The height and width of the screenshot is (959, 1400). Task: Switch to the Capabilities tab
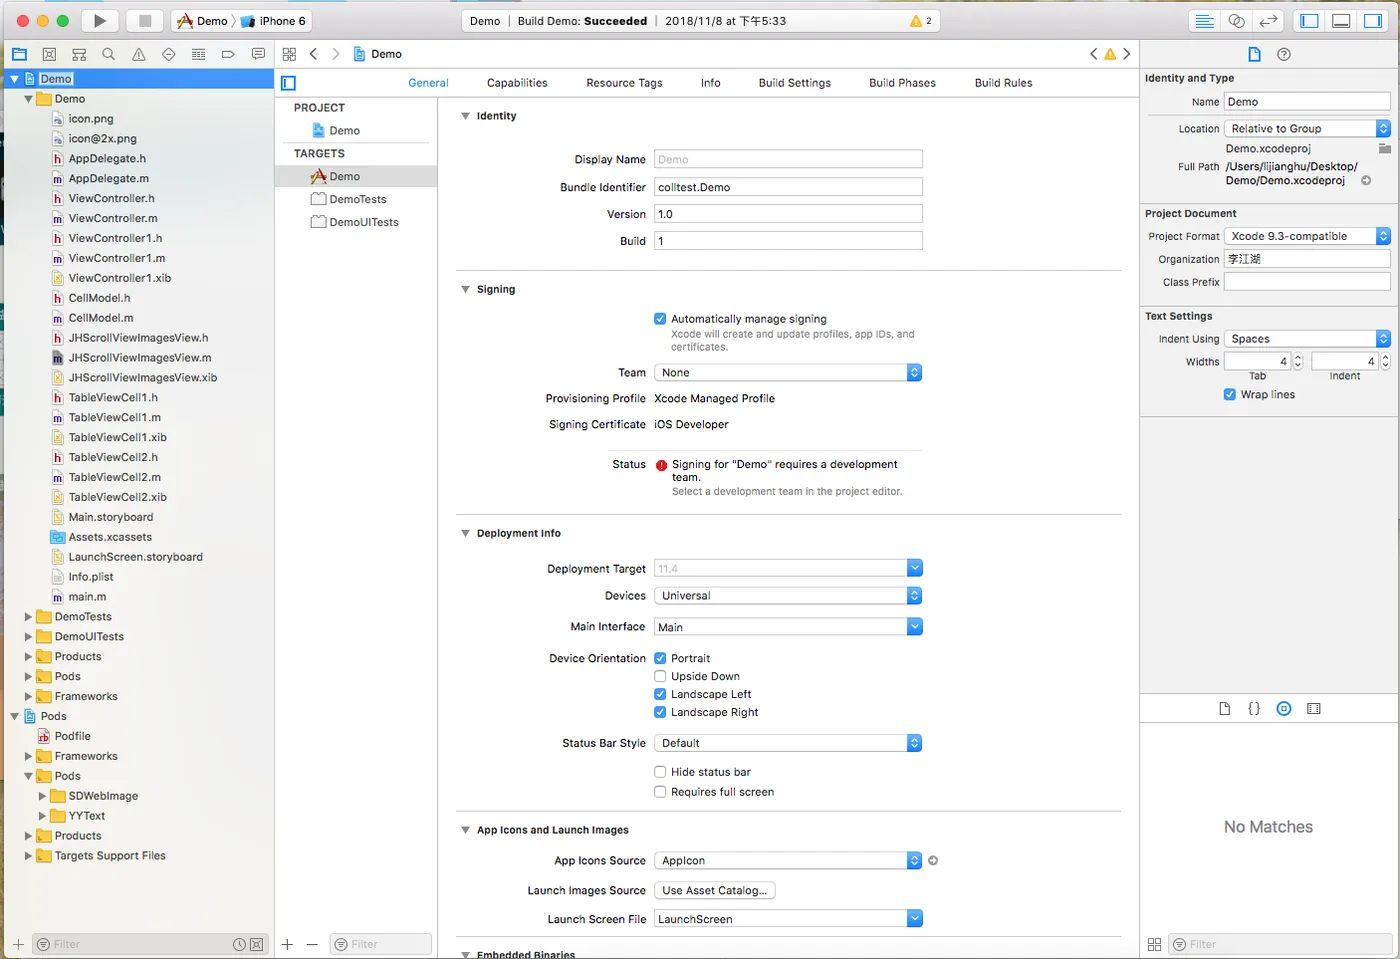[517, 83]
